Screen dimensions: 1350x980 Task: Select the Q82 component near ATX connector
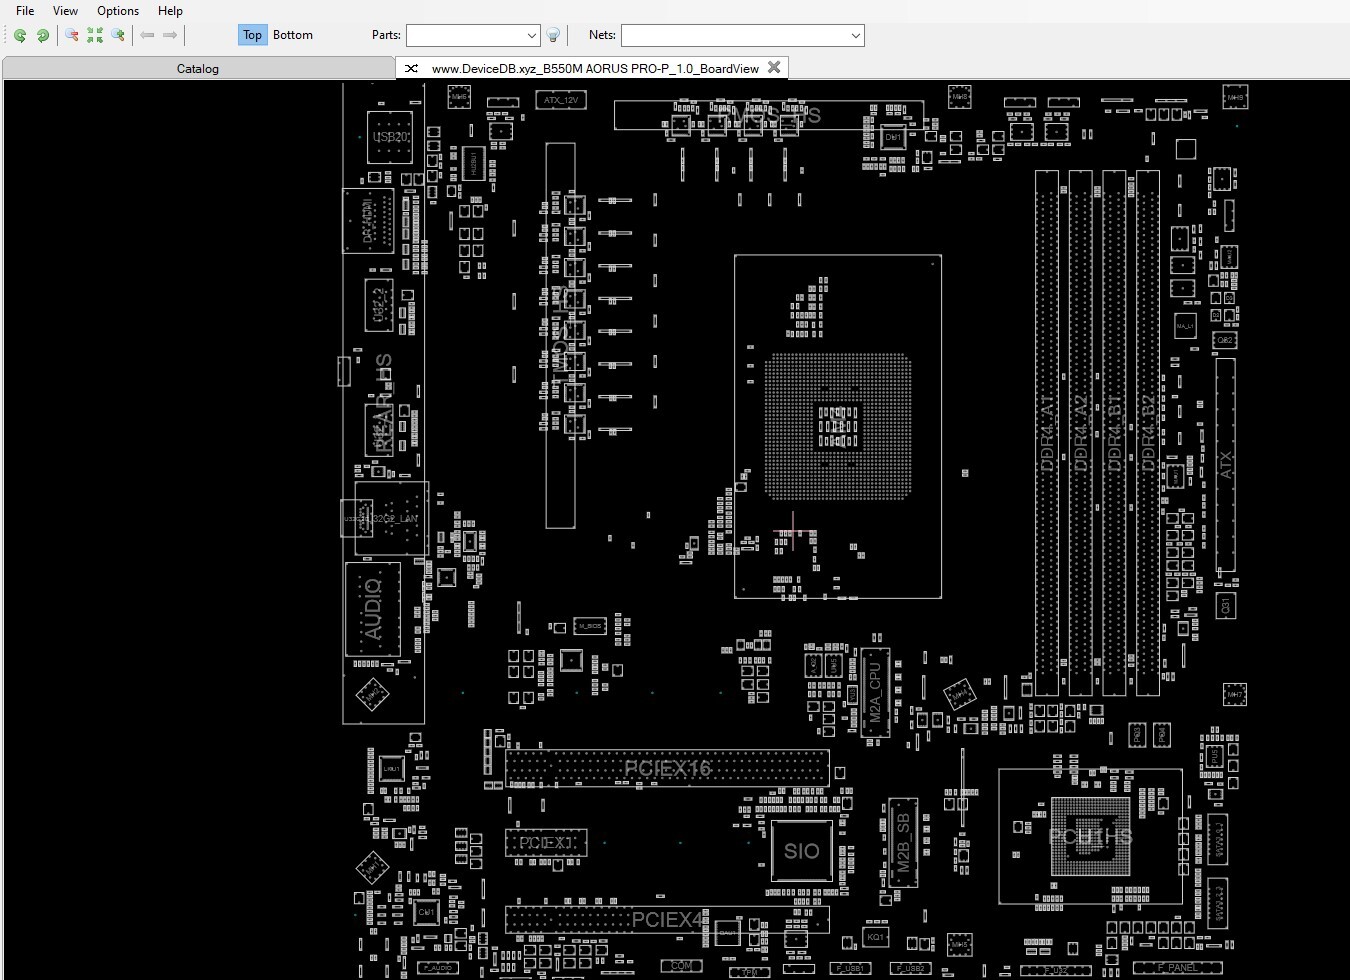(x=1225, y=340)
